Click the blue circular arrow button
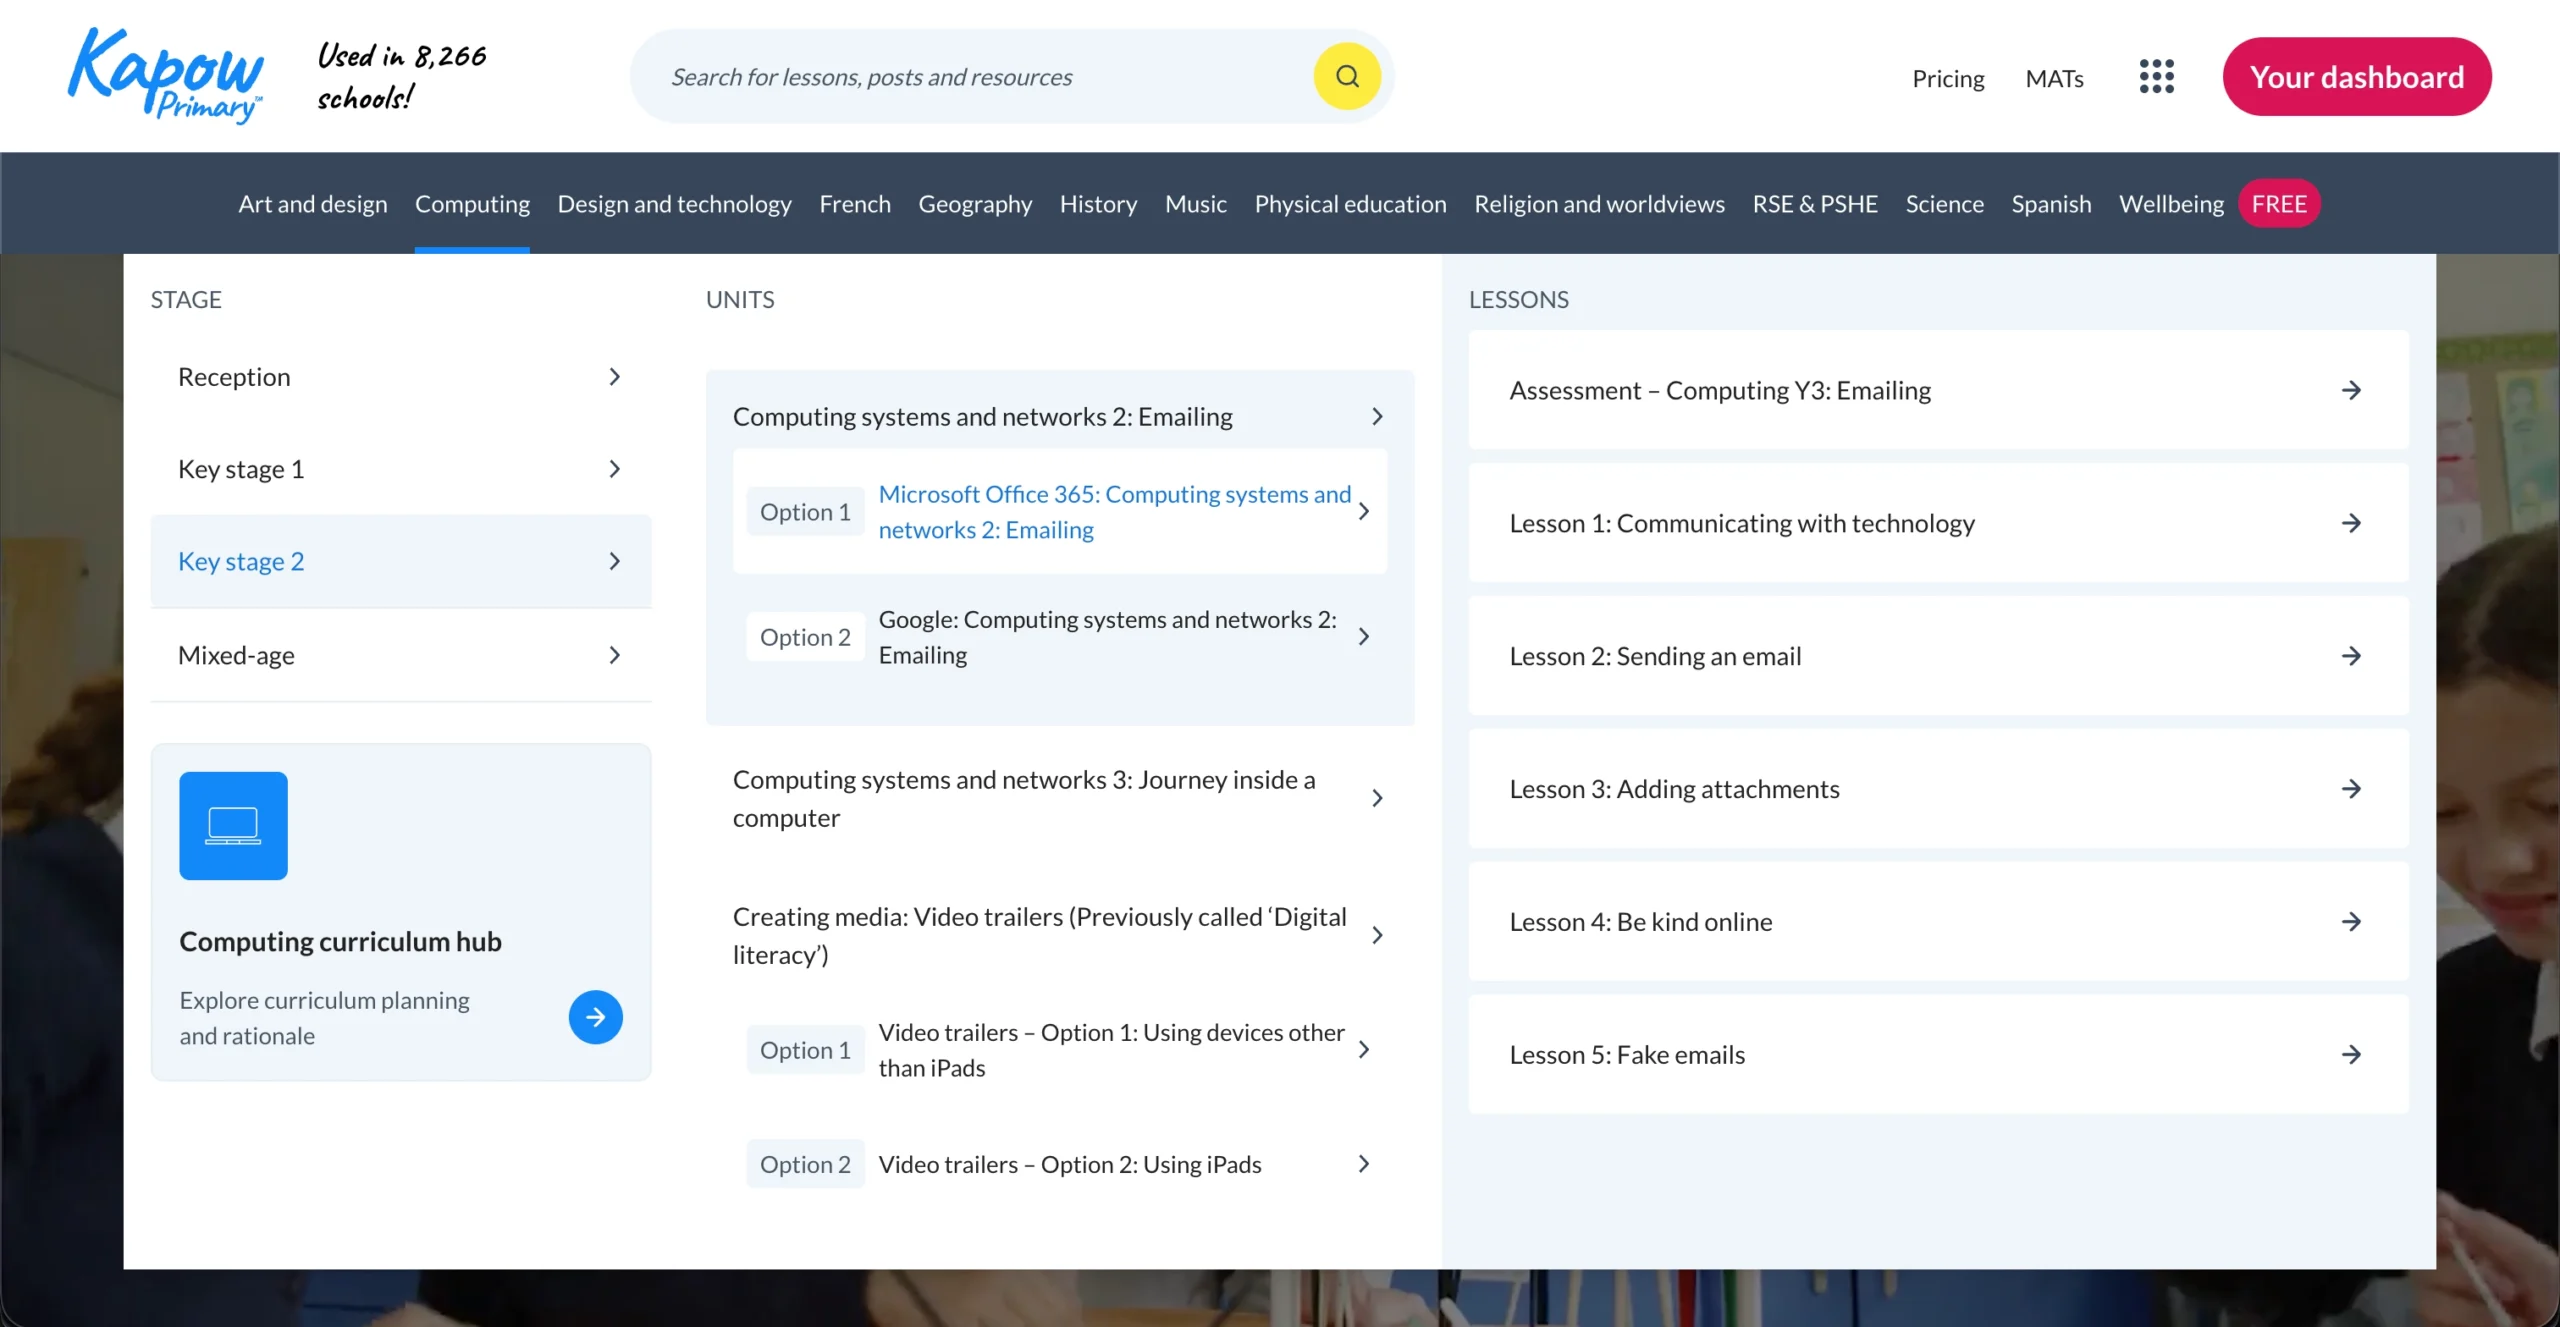 [595, 1017]
